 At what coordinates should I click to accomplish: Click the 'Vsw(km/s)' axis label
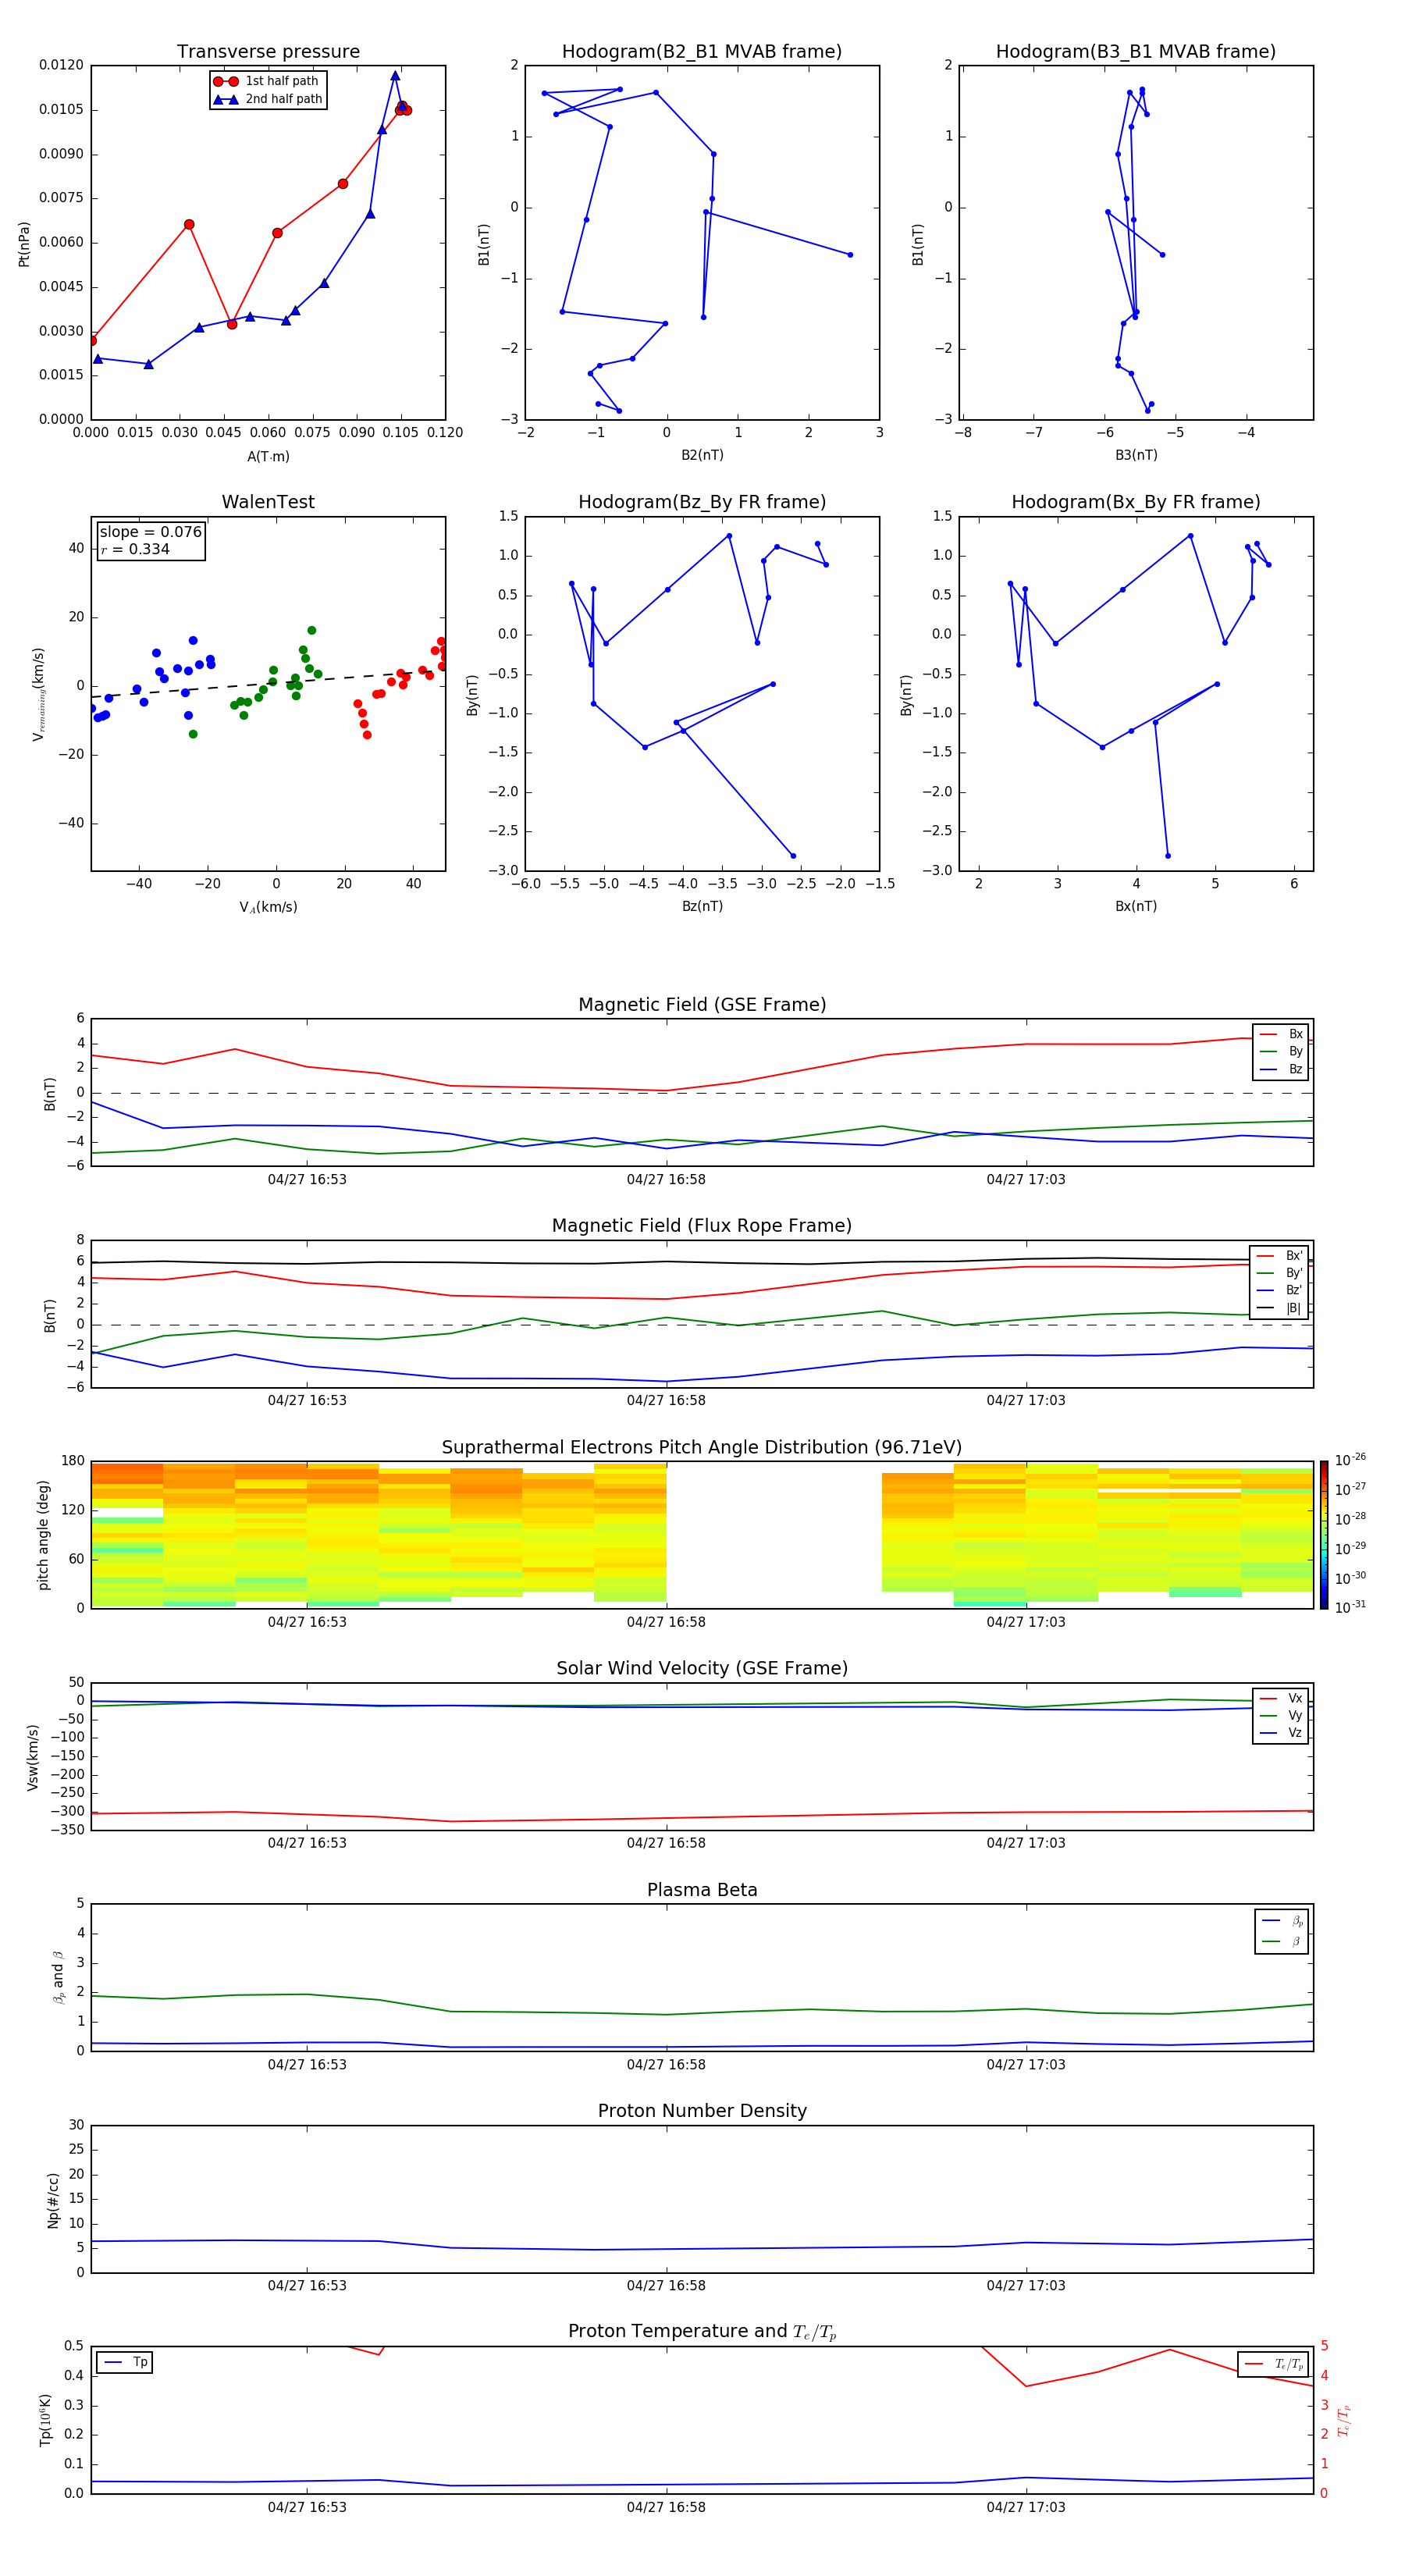[33, 1757]
